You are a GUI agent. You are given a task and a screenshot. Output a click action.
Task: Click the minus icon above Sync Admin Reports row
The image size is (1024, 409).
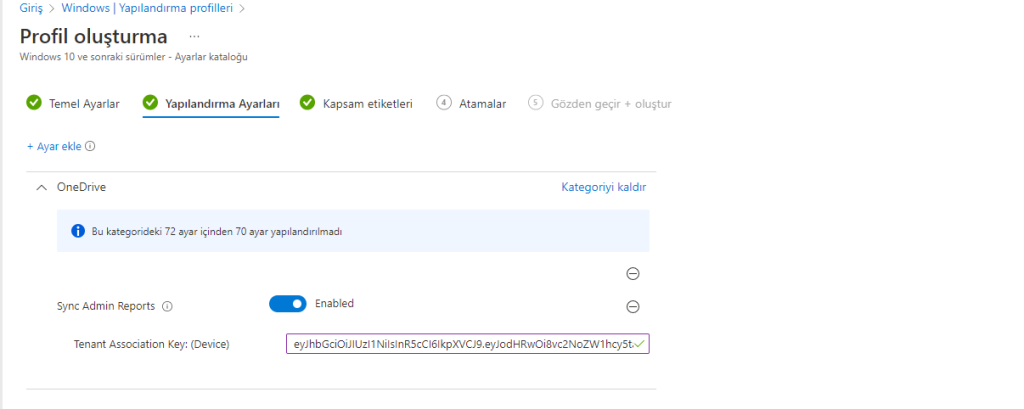point(632,274)
